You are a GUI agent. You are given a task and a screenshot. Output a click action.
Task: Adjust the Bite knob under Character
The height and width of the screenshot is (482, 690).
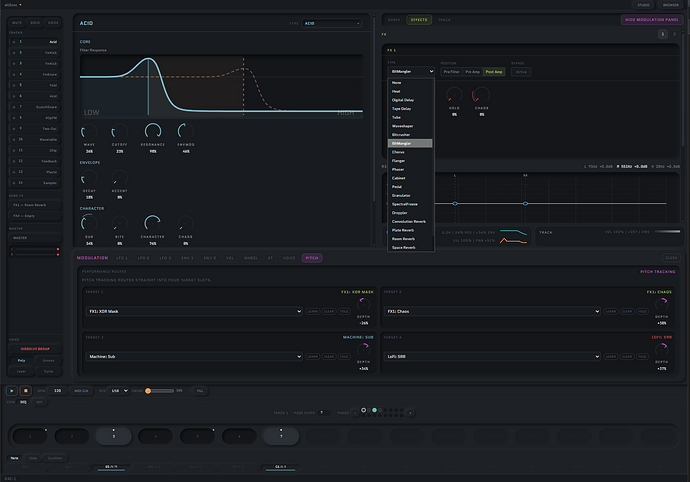coord(119,224)
